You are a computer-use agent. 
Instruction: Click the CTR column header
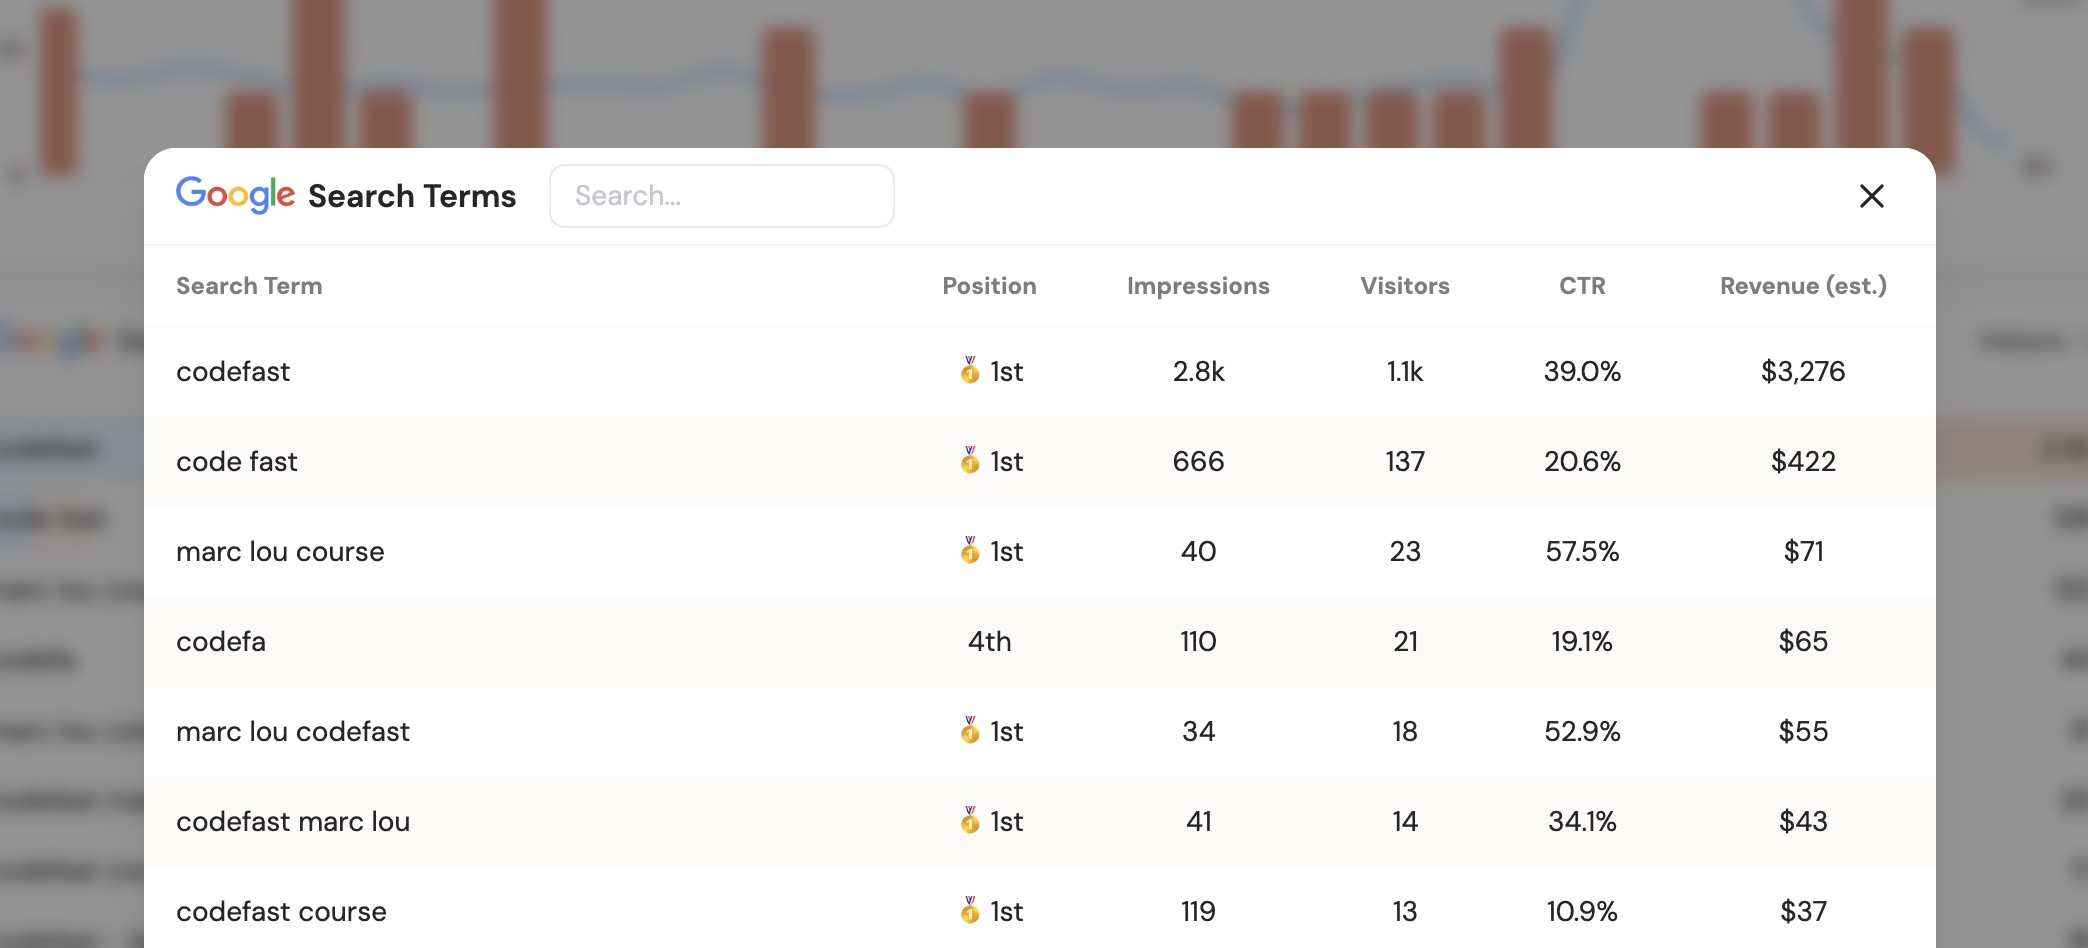click(x=1581, y=286)
